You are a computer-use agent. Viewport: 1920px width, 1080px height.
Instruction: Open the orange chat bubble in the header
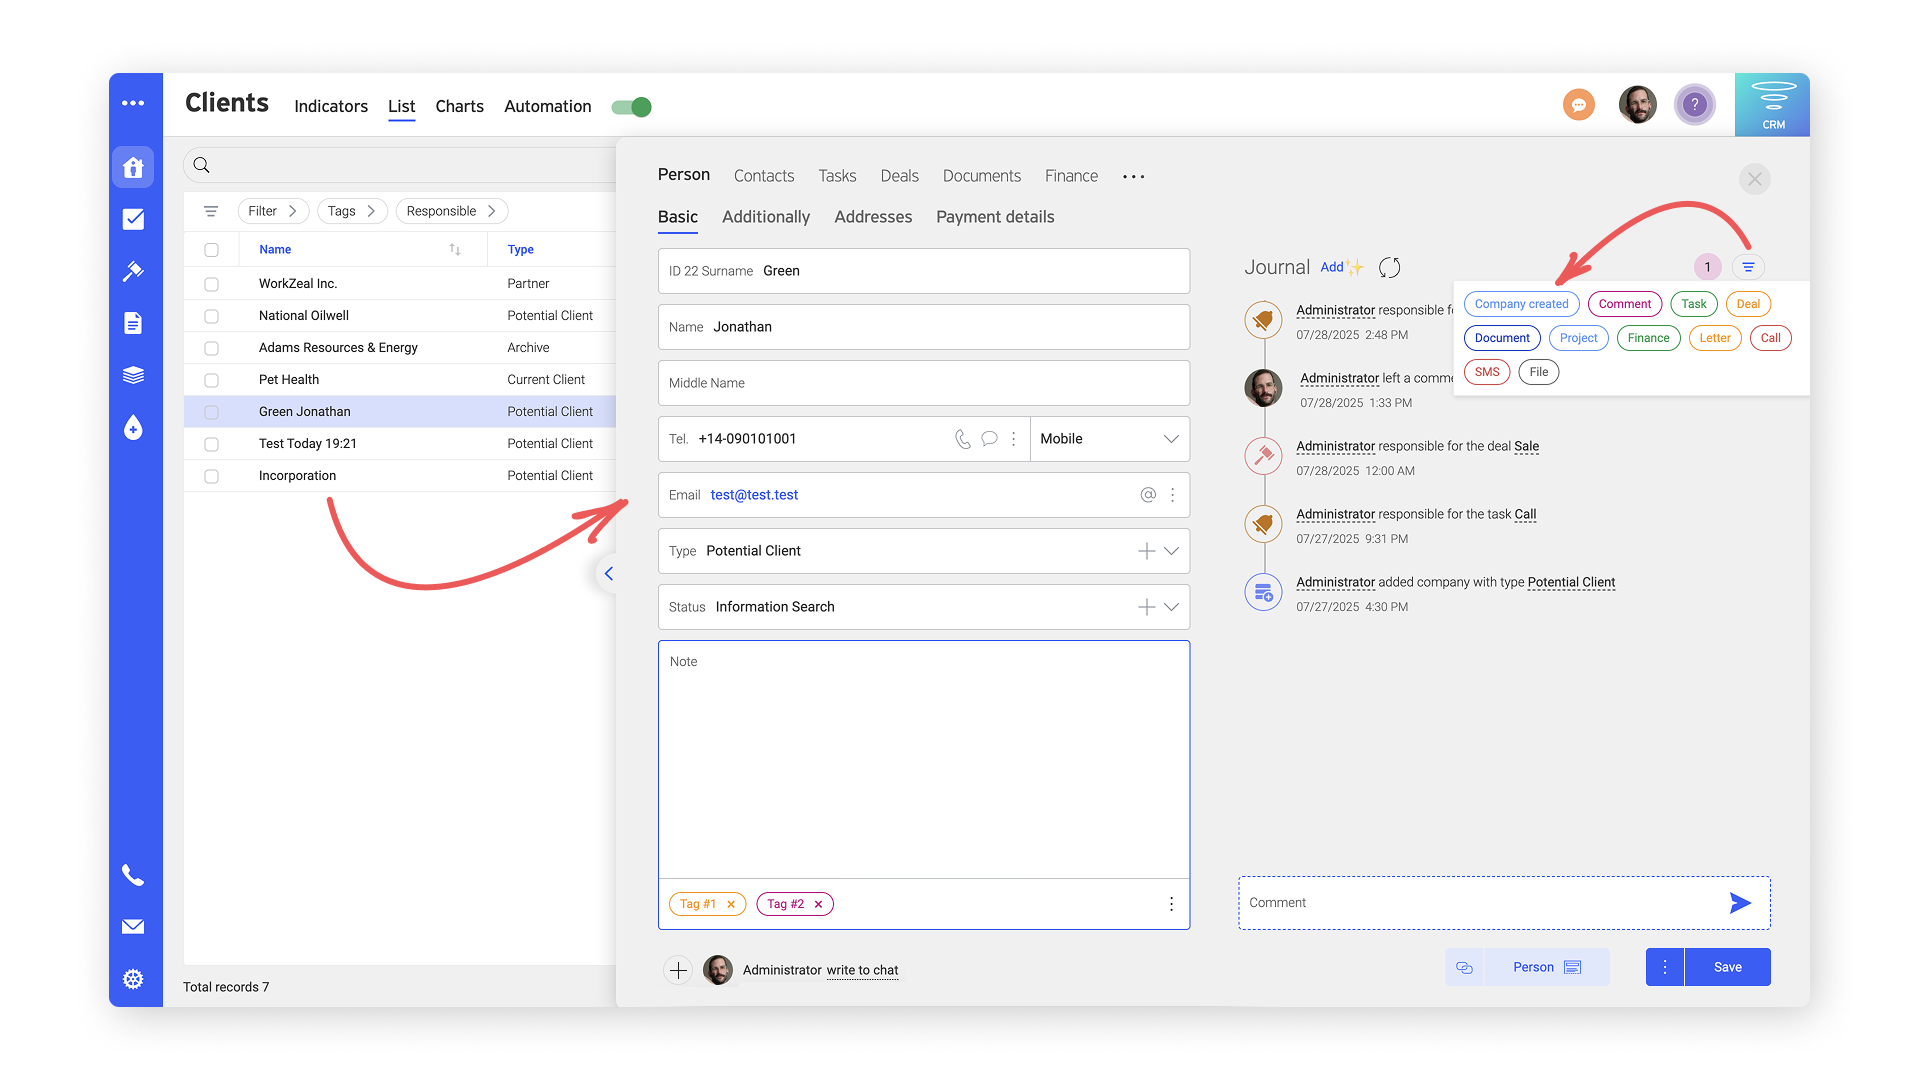(x=1579, y=104)
